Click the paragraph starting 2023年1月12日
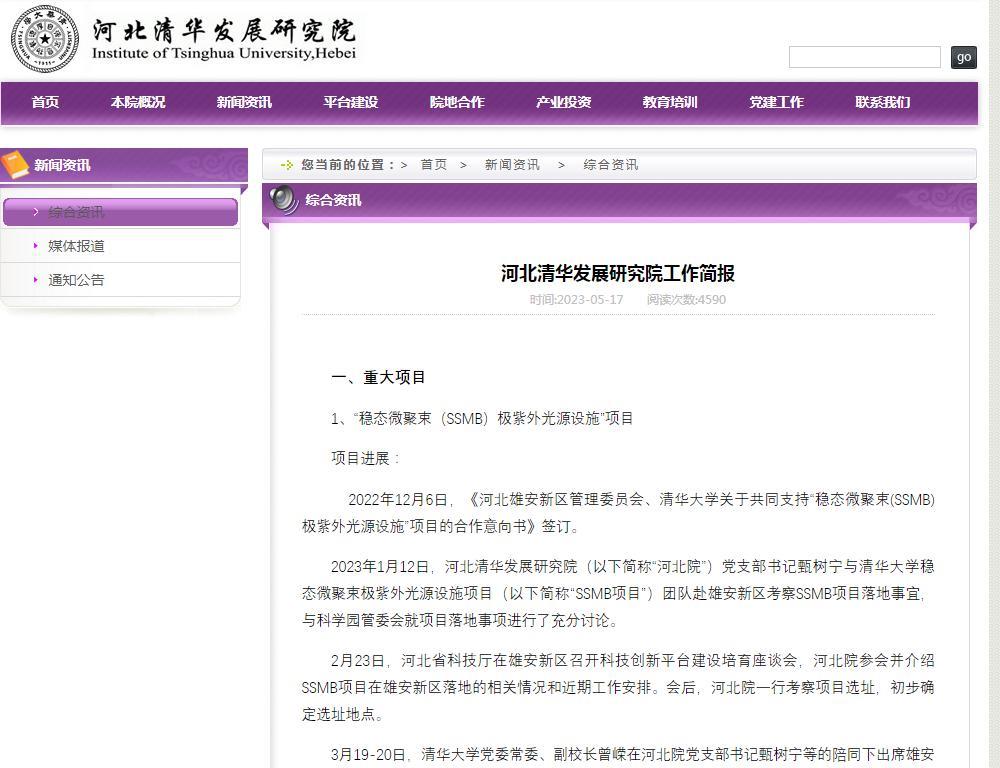Image resolution: width=1000 pixels, height=768 pixels. coord(618,593)
